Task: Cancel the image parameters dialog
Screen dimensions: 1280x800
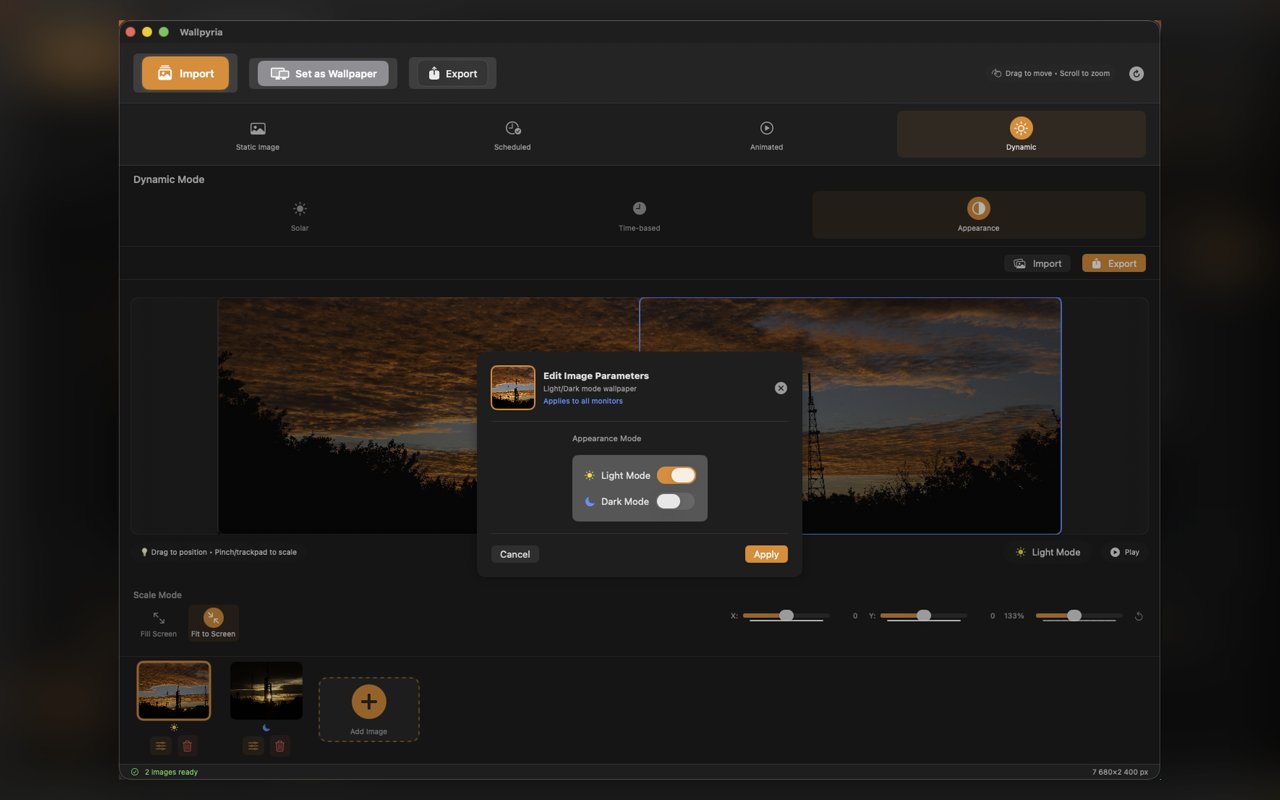Action: tap(515, 554)
